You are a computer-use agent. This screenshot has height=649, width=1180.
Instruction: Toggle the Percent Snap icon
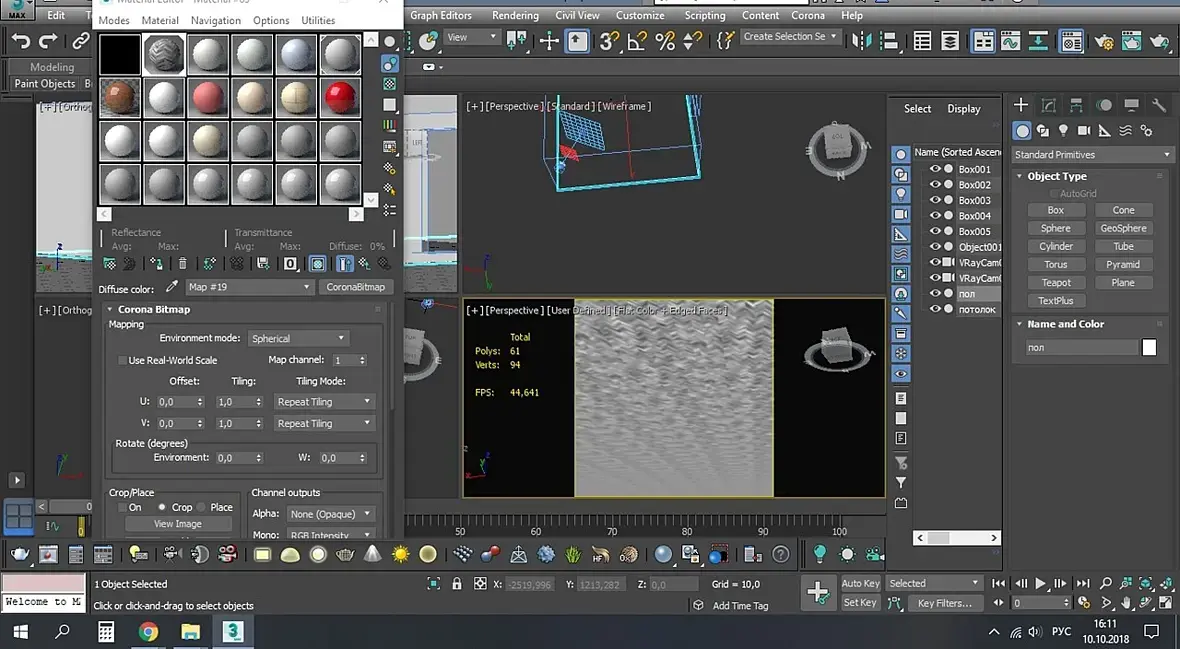click(664, 41)
